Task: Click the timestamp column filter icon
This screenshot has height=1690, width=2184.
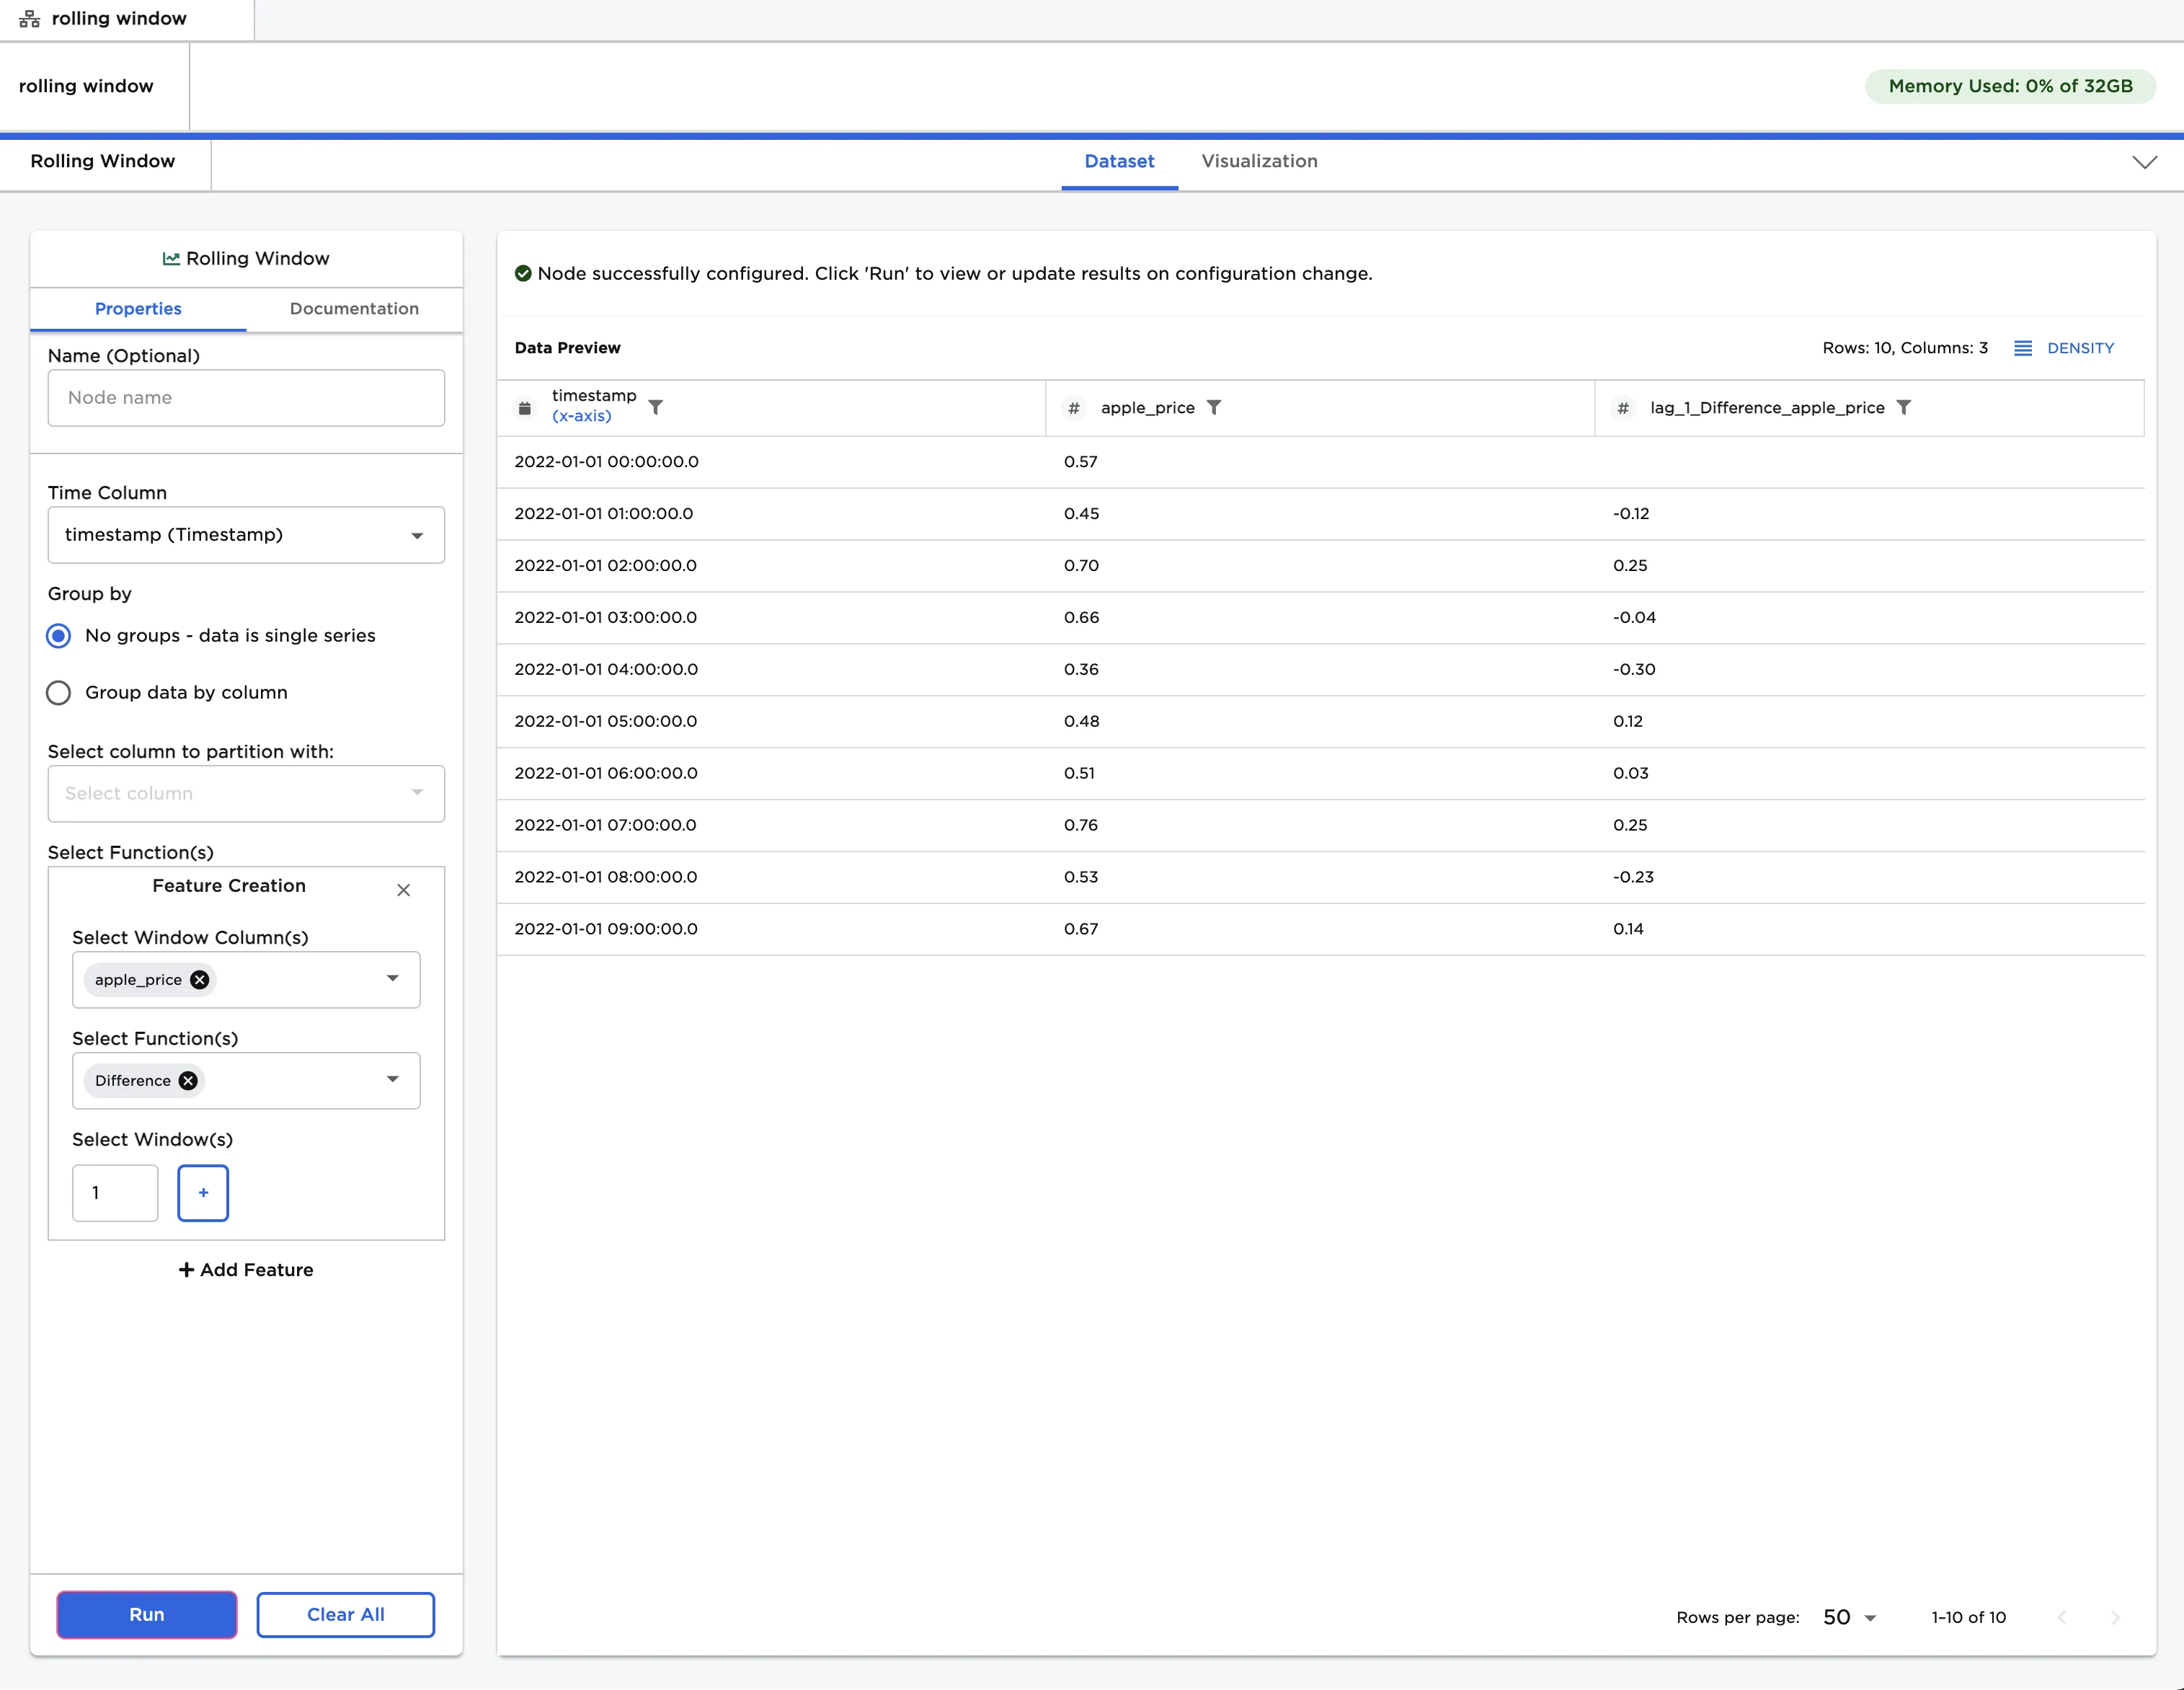Action: click(655, 407)
